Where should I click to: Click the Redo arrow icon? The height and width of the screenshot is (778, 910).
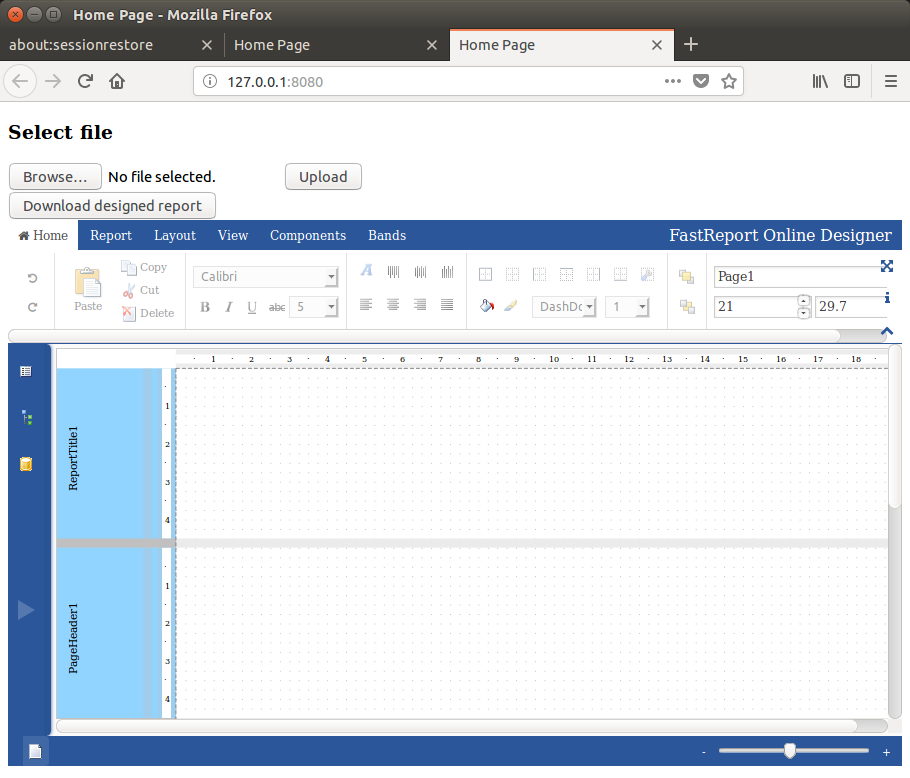click(x=32, y=308)
